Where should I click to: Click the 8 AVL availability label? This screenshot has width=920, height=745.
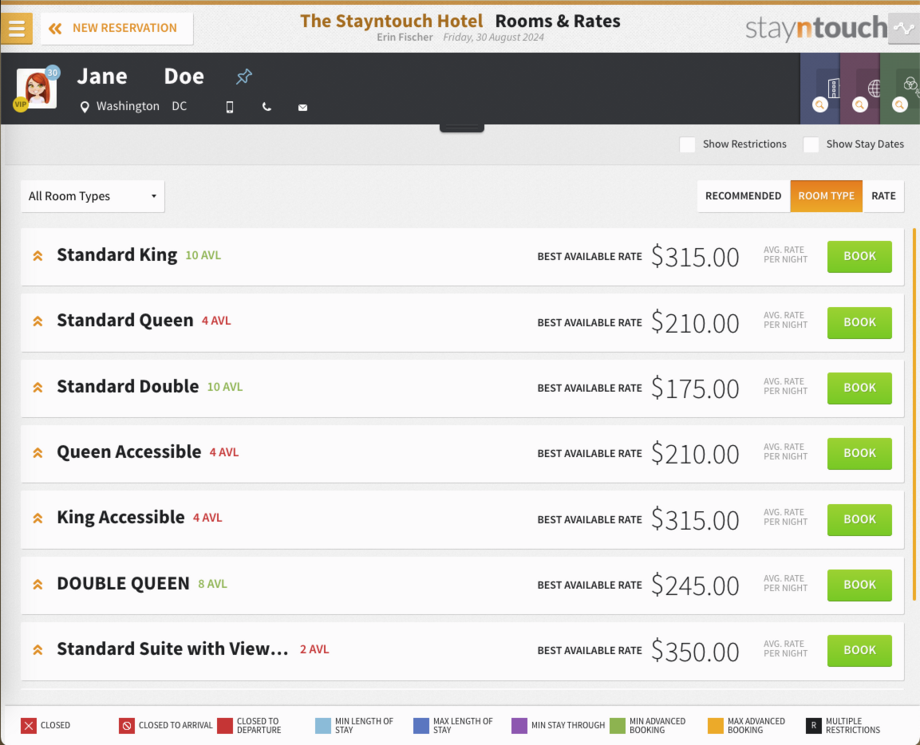(212, 584)
